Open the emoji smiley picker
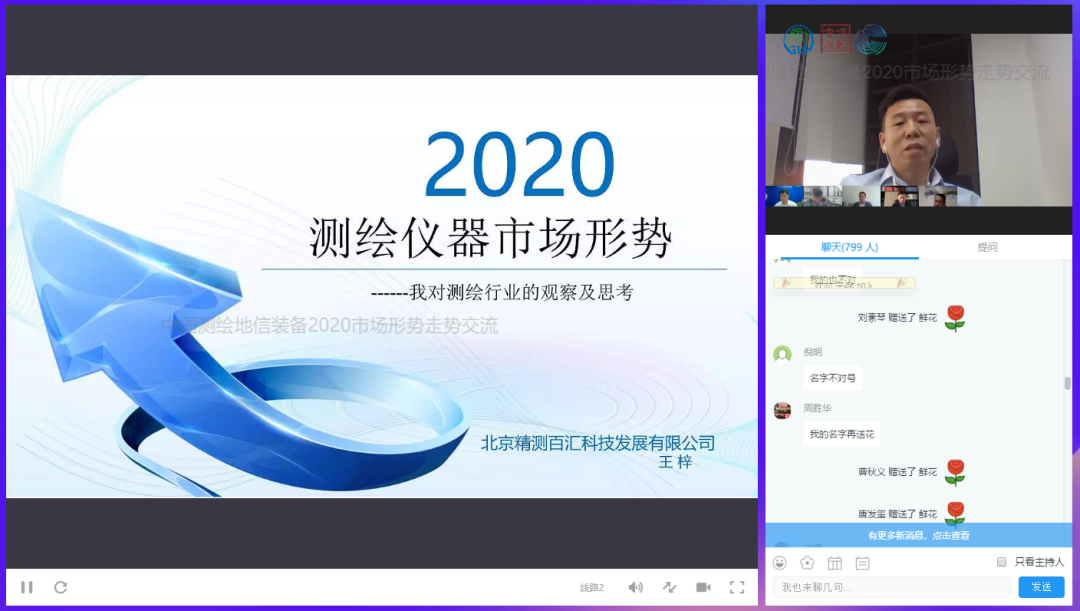The height and width of the screenshot is (611, 1080). [780, 563]
